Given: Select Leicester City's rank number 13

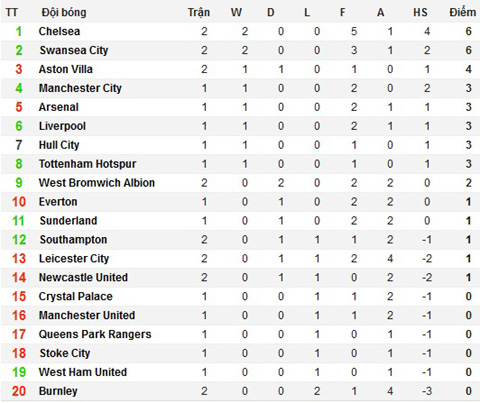Looking at the screenshot, I should pos(19,259).
